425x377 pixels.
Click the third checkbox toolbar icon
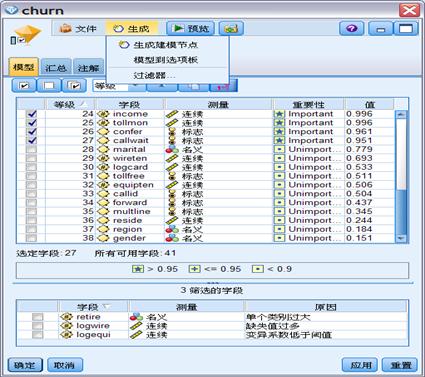75,86
